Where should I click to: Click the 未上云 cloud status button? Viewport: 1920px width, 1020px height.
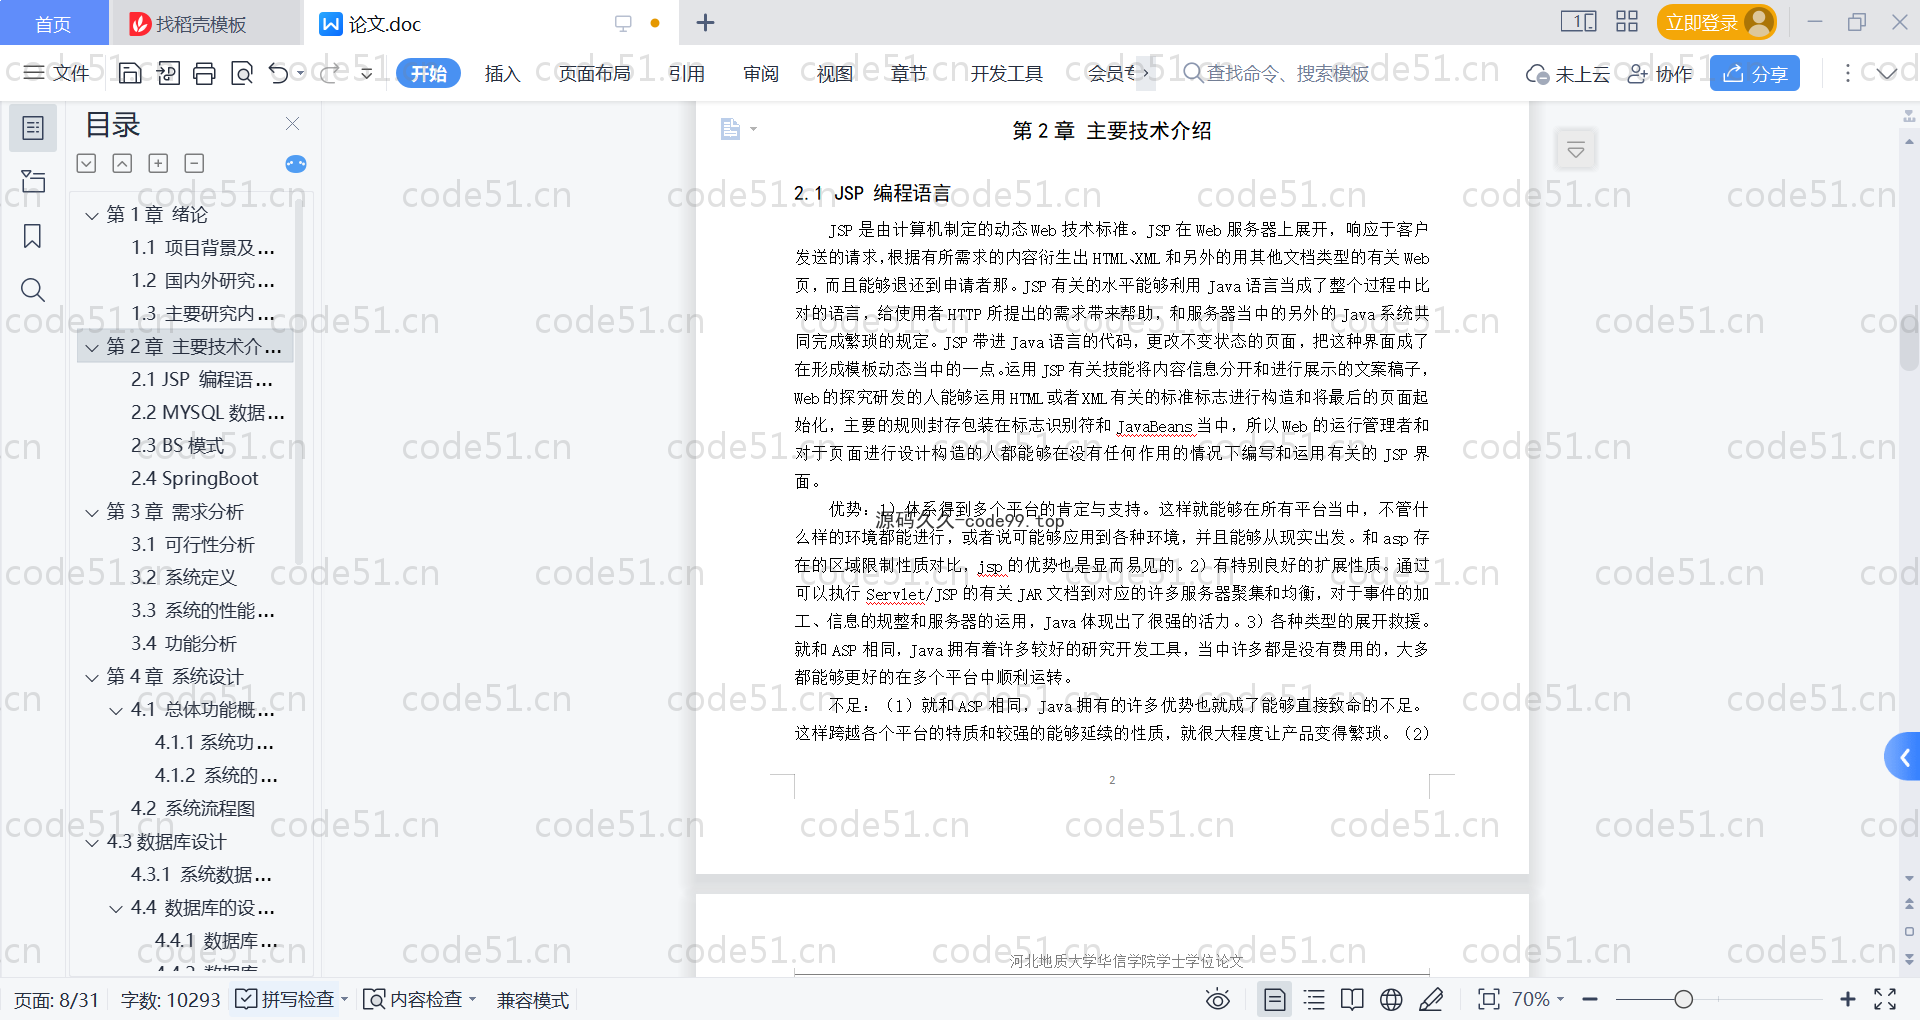point(1568,73)
